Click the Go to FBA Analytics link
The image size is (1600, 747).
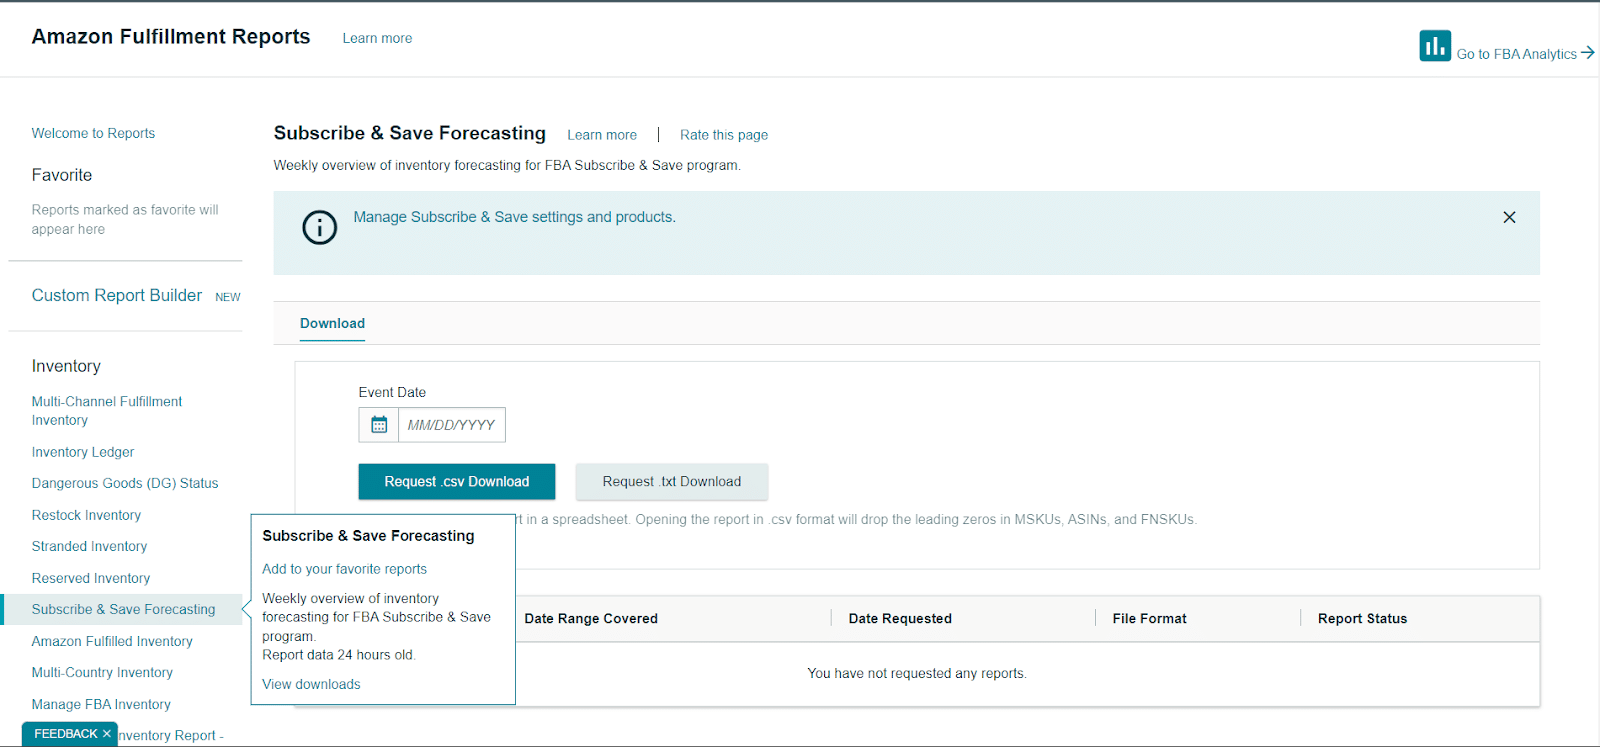point(1525,54)
